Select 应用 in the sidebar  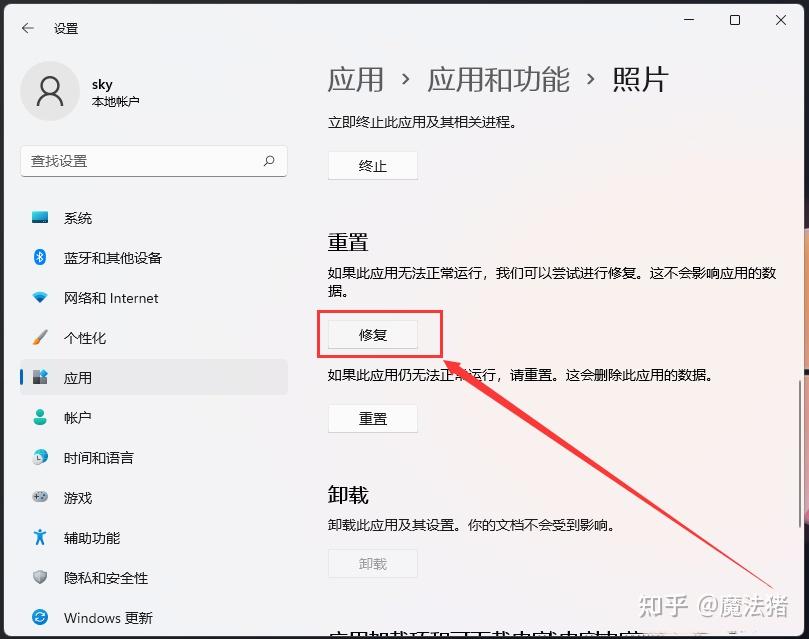(x=154, y=378)
